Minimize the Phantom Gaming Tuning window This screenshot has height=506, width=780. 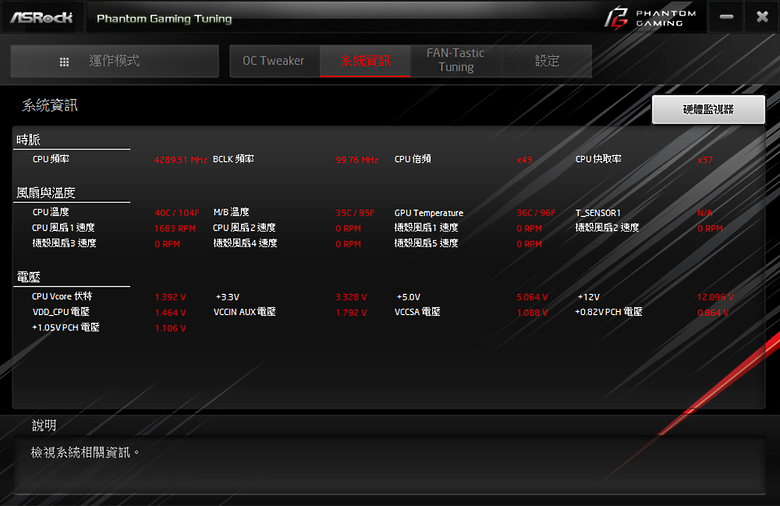[x=726, y=17]
